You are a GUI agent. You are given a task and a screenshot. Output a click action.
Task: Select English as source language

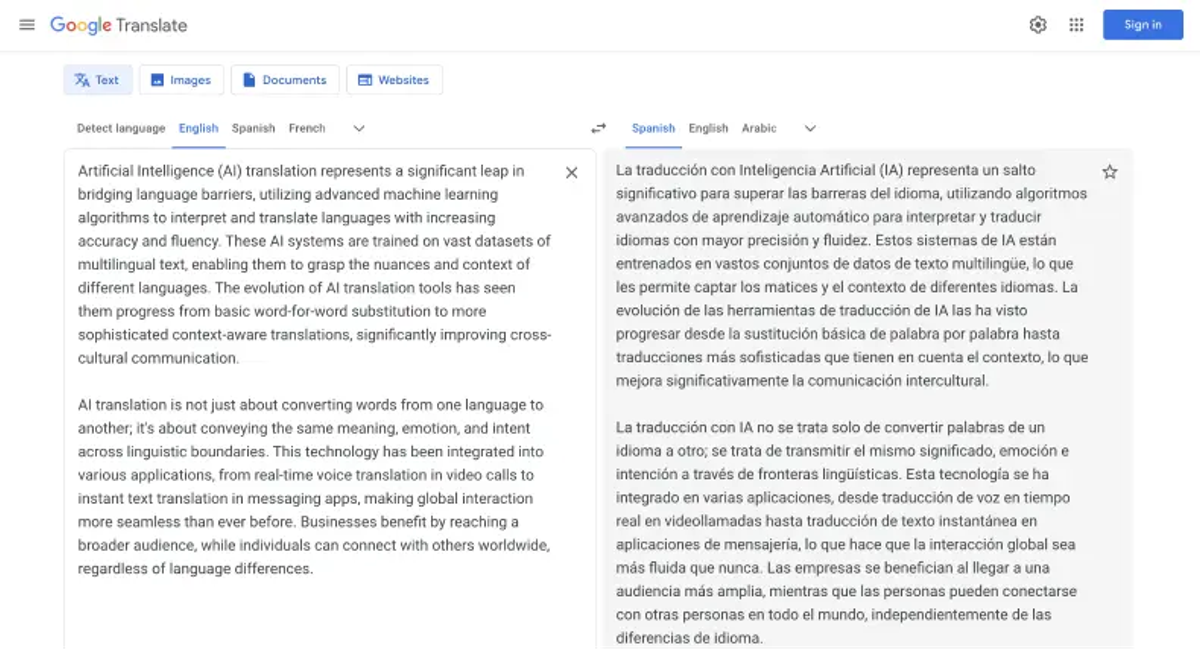(198, 128)
